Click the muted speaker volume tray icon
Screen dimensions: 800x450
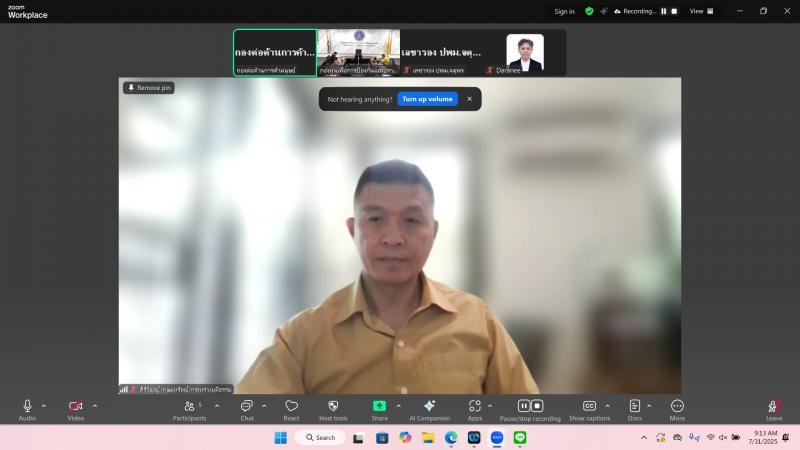(x=723, y=438)
